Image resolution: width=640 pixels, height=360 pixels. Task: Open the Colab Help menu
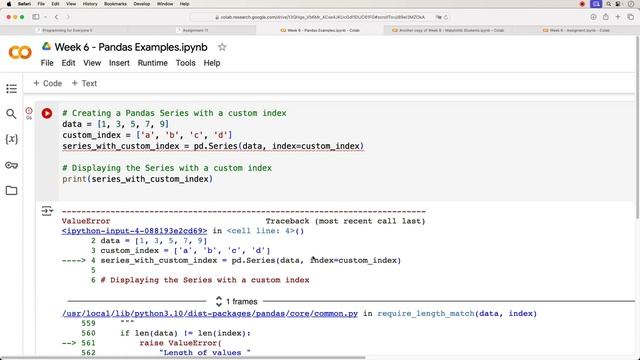coord(212,63)
